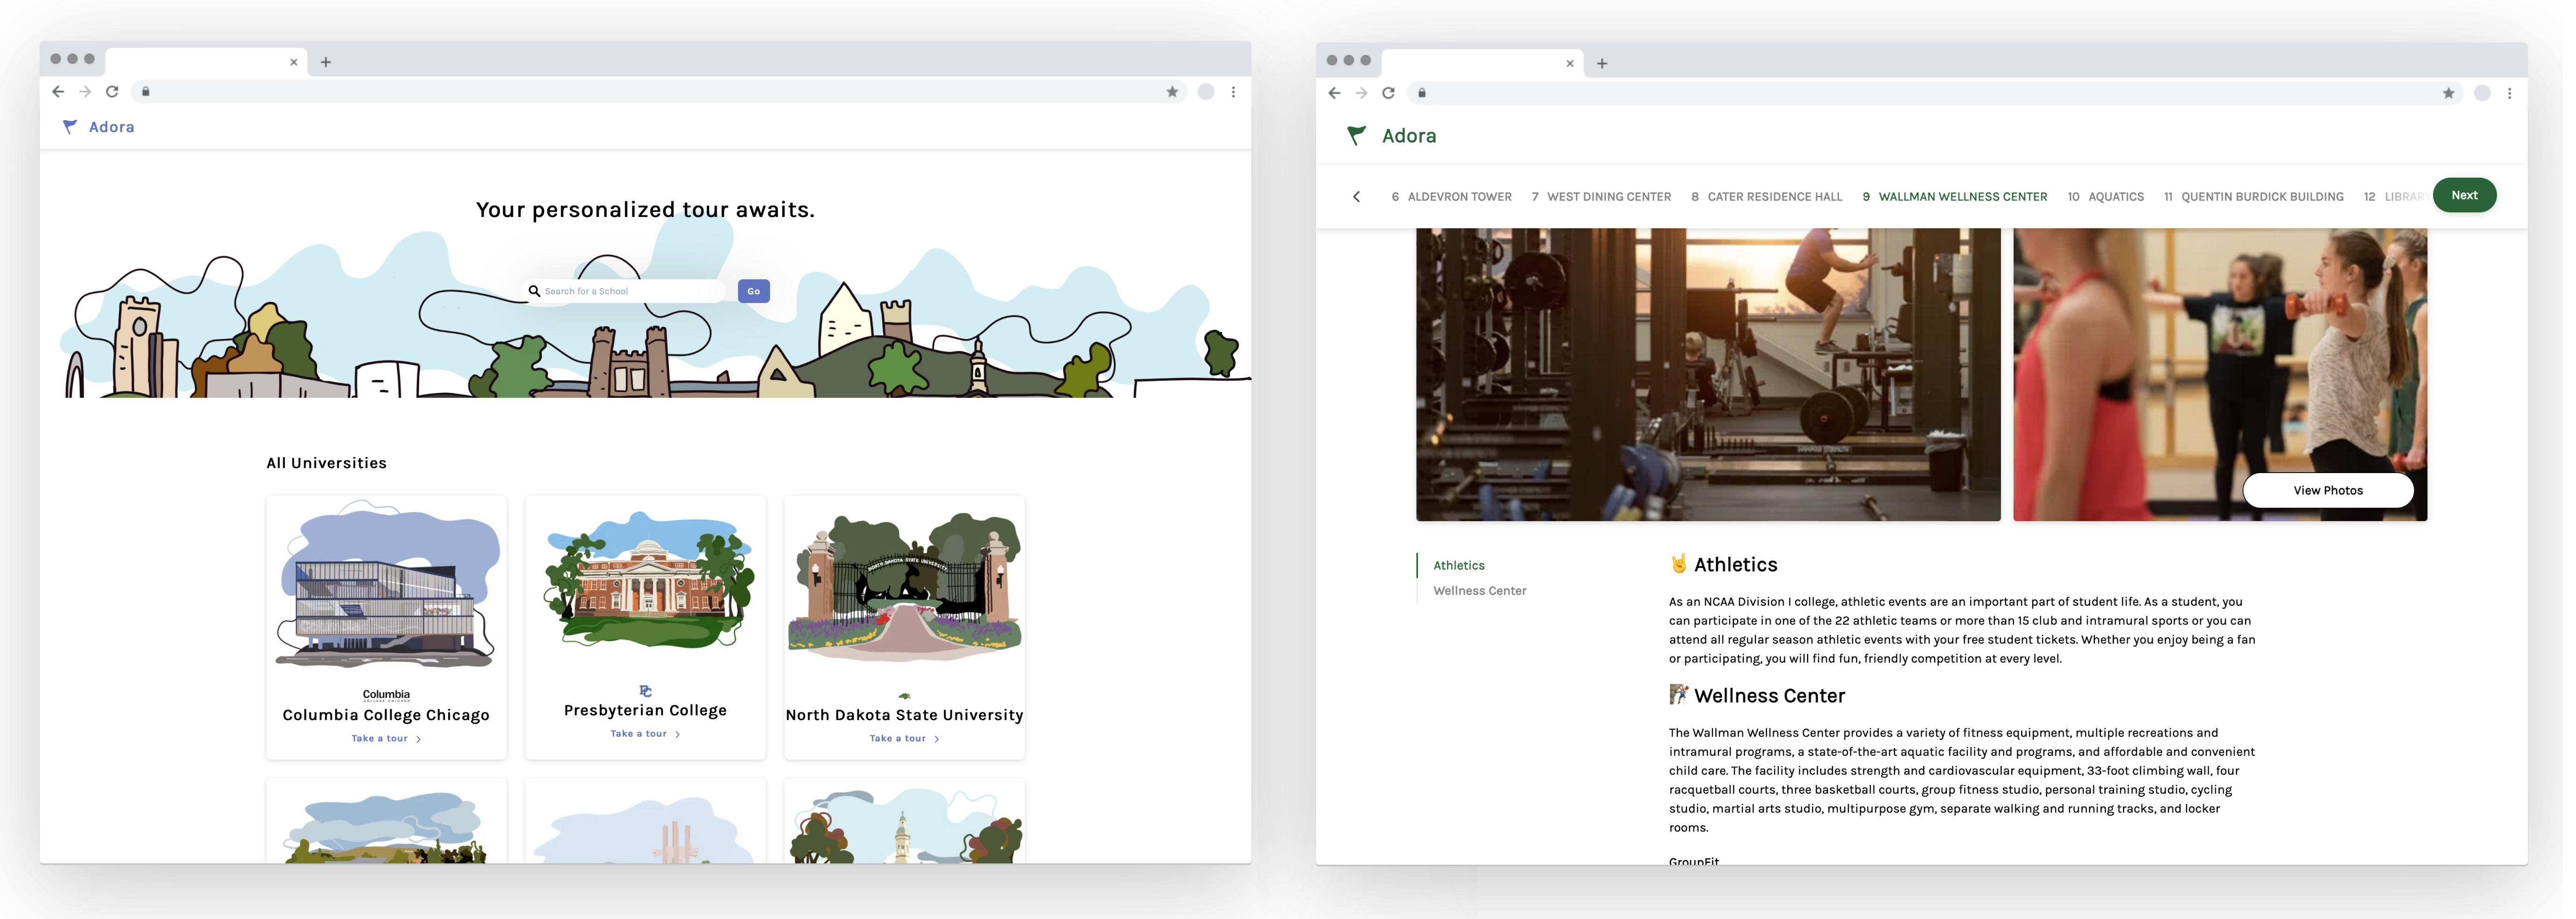Reload the page in right browser window

coord(1388,93)
